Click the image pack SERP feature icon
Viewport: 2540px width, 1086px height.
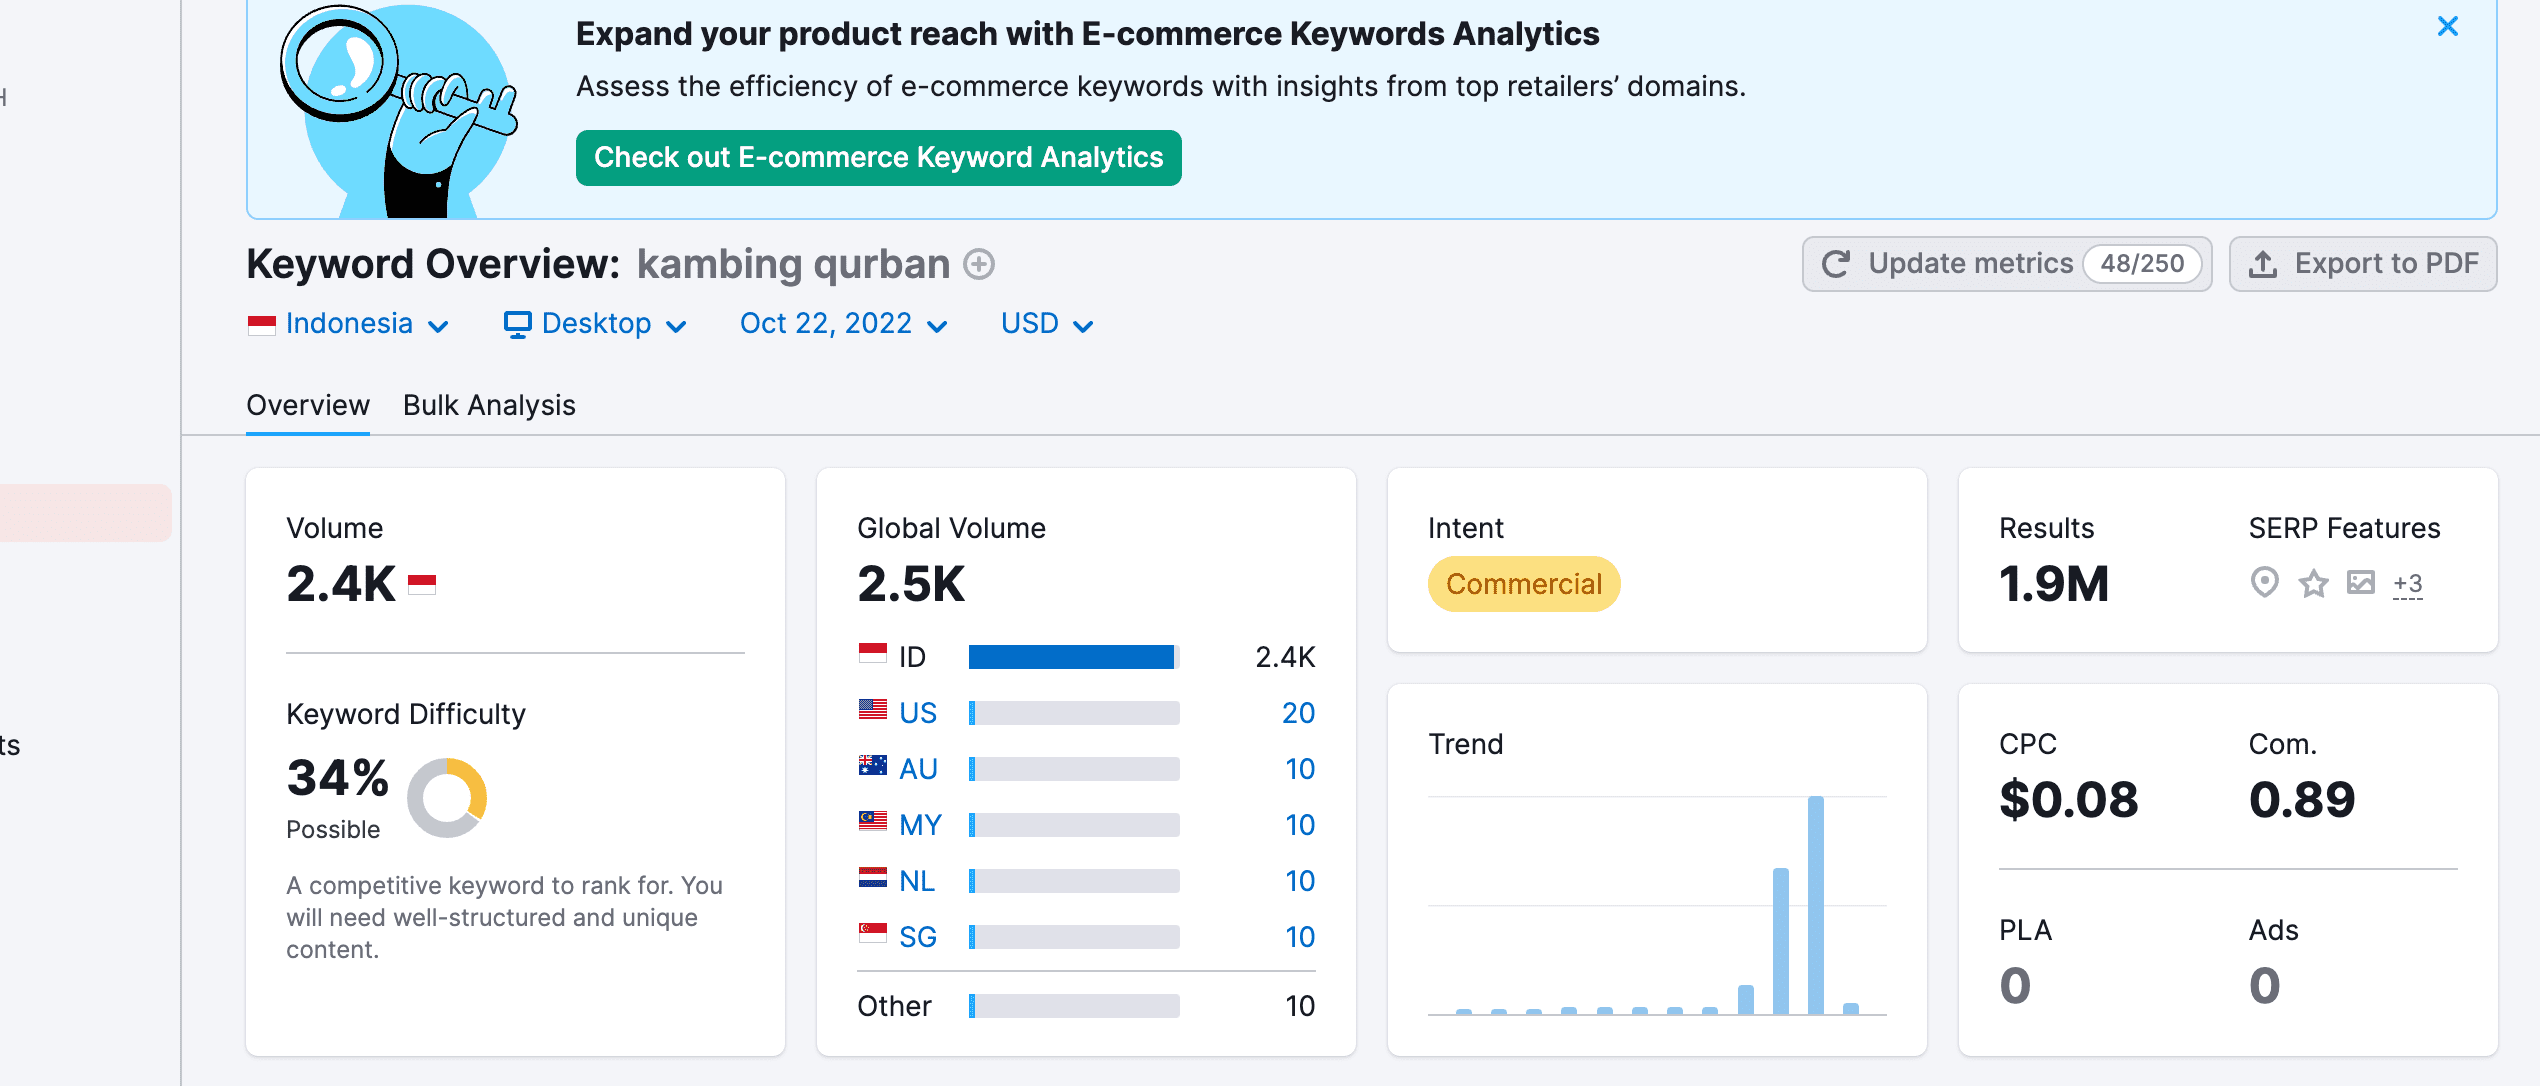click(2360, 582)
